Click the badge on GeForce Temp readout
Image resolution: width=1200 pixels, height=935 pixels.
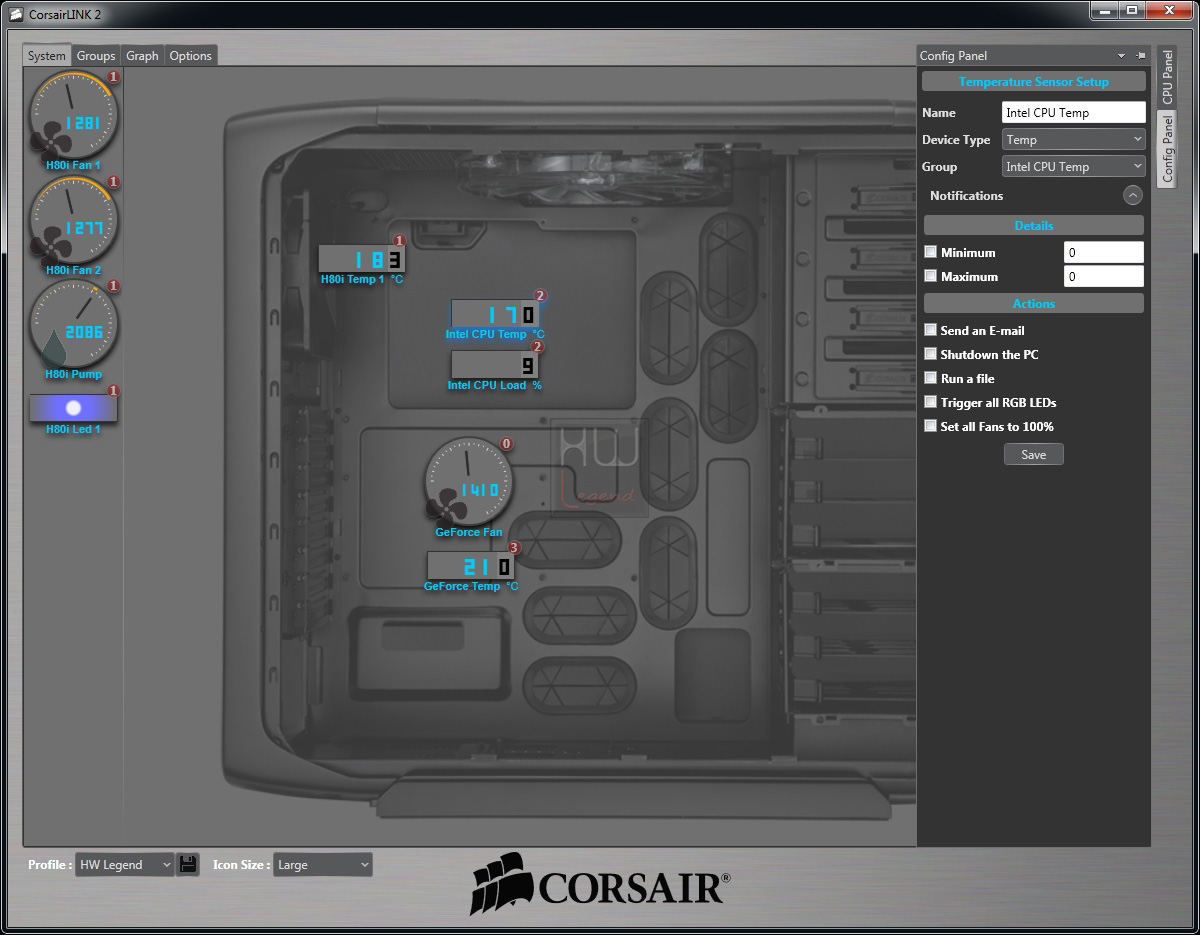pyautogui.click(x=514, y=548)
